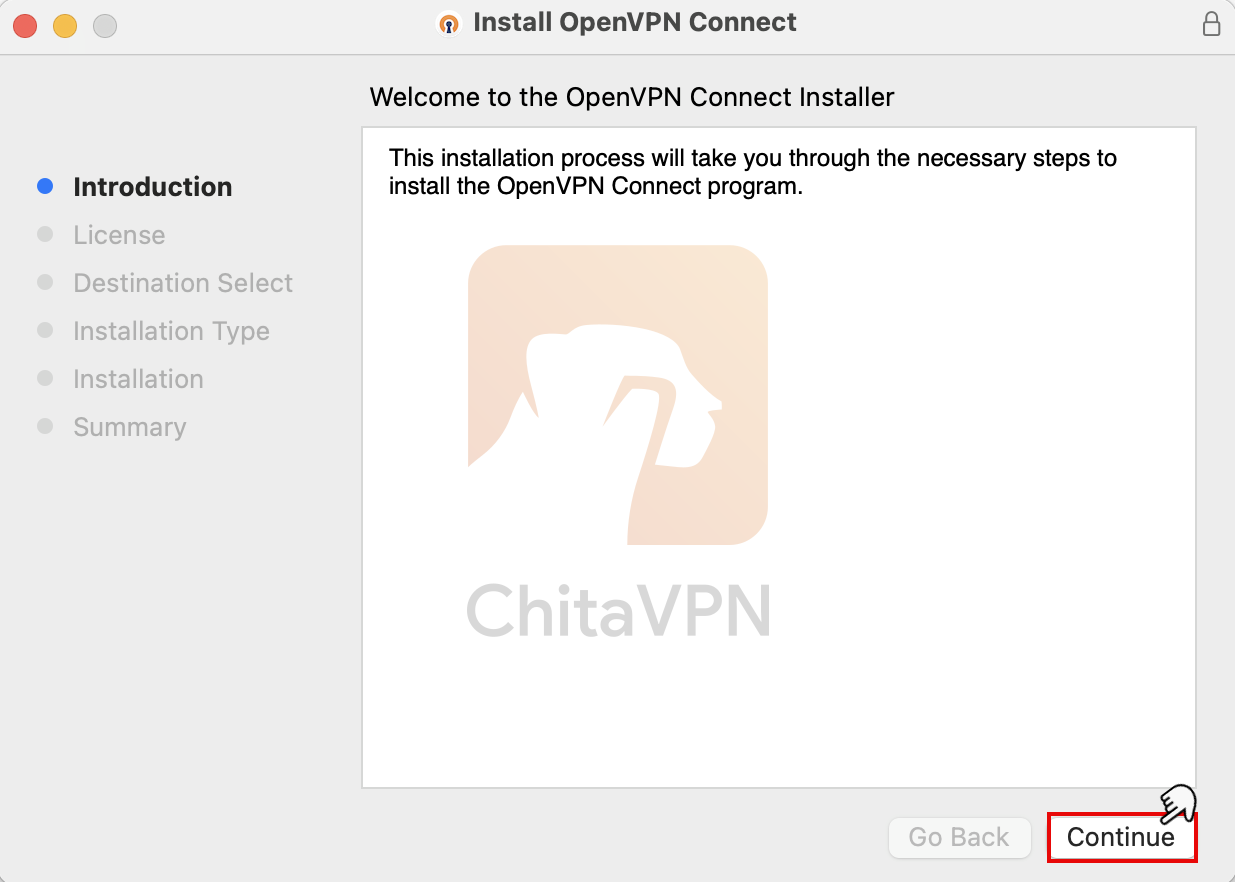The width and height of the screenshot is (1235, 882).
Task: Choose the Destination Select step label
Action: coord(183,283)
